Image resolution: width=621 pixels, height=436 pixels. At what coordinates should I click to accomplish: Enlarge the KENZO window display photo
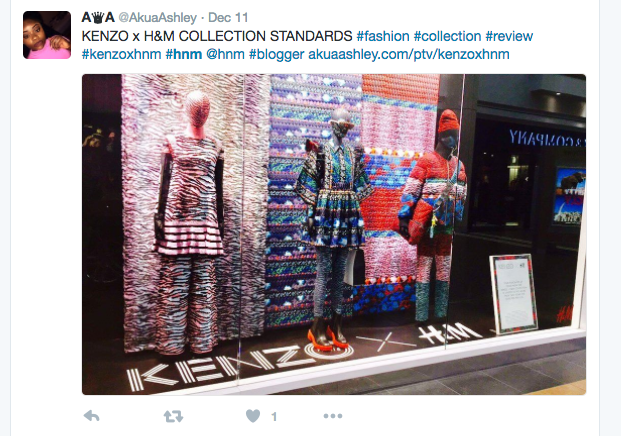click(x=334, y=234)
